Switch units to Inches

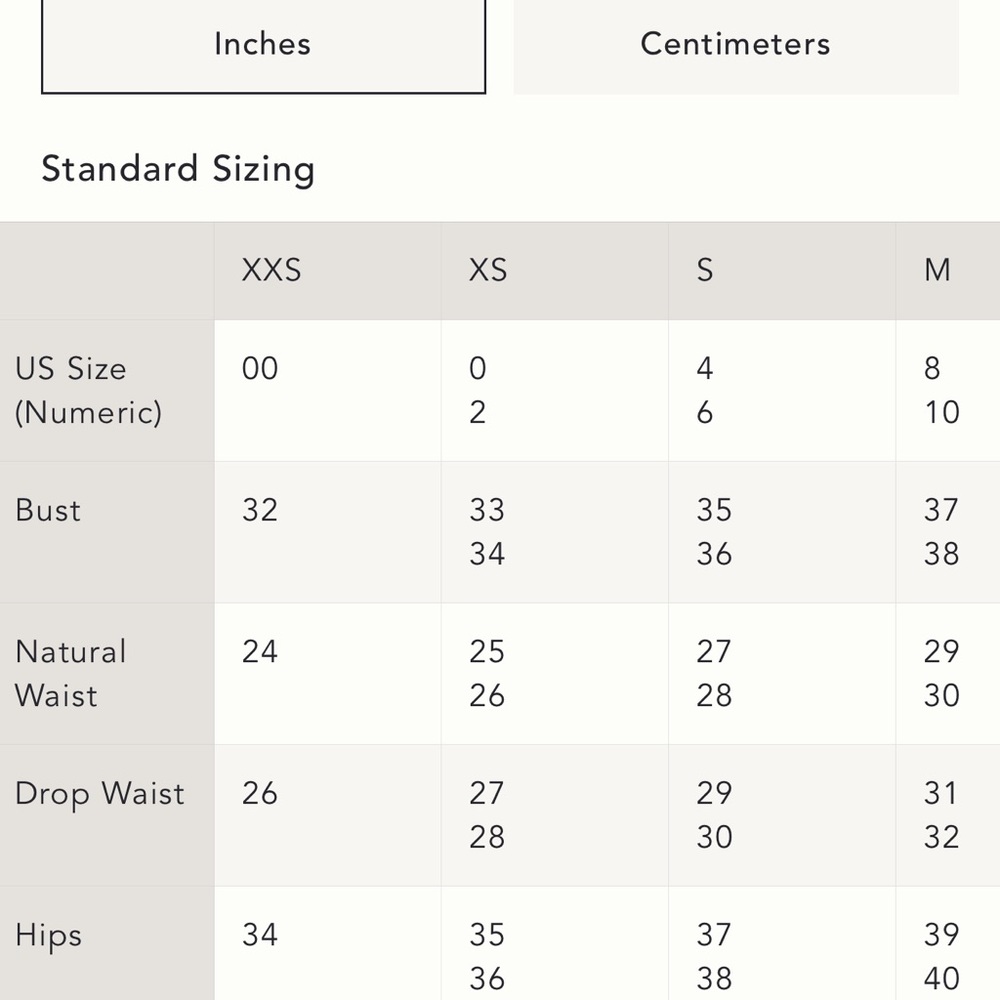point(263,46)
